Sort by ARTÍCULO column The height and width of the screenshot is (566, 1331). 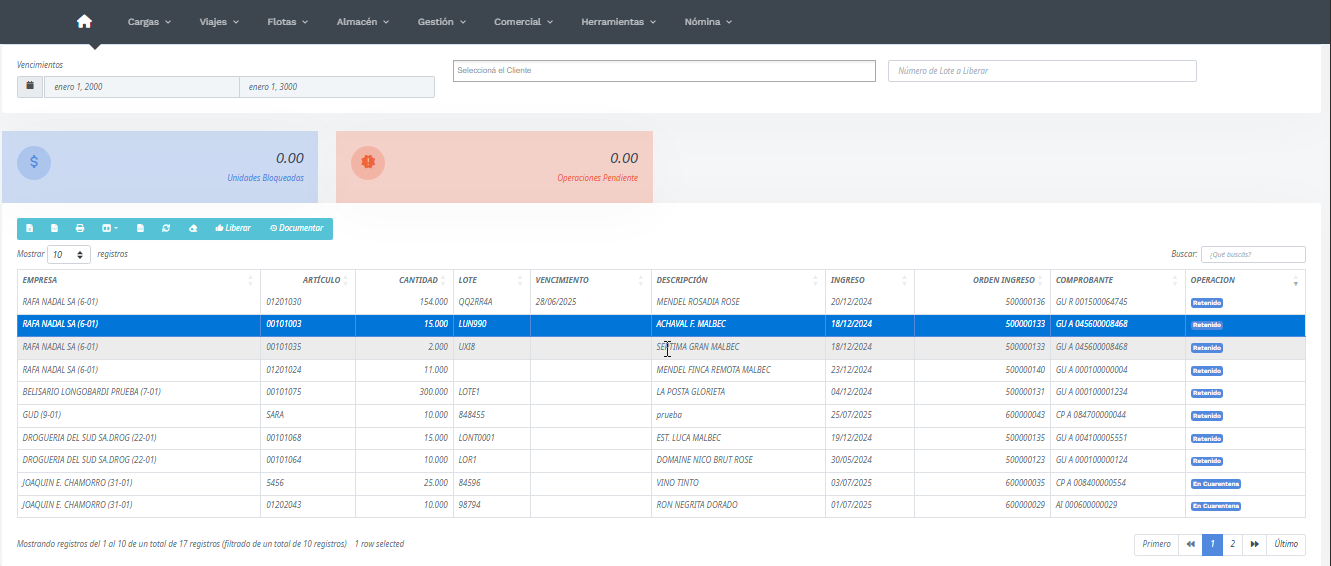307,280
